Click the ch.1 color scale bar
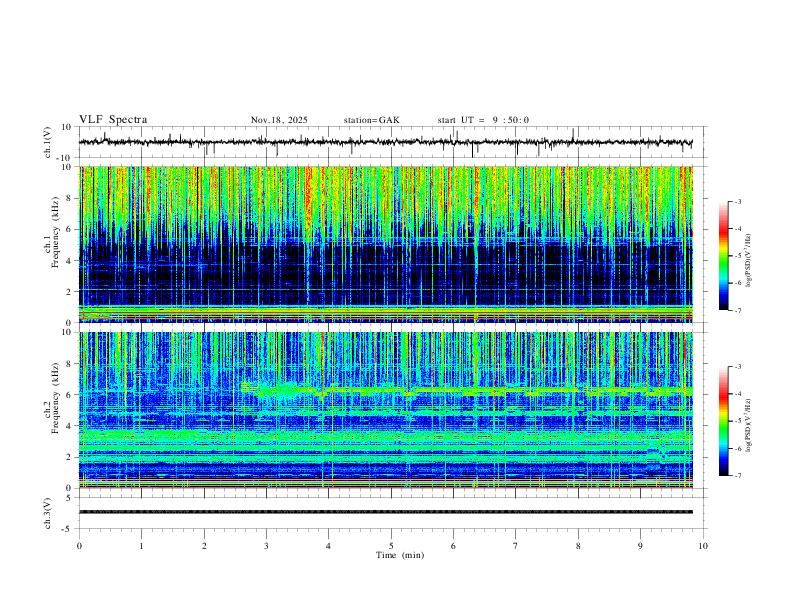Screen dimensions: 792x612 pyautogui.click(x=724, y=256)
